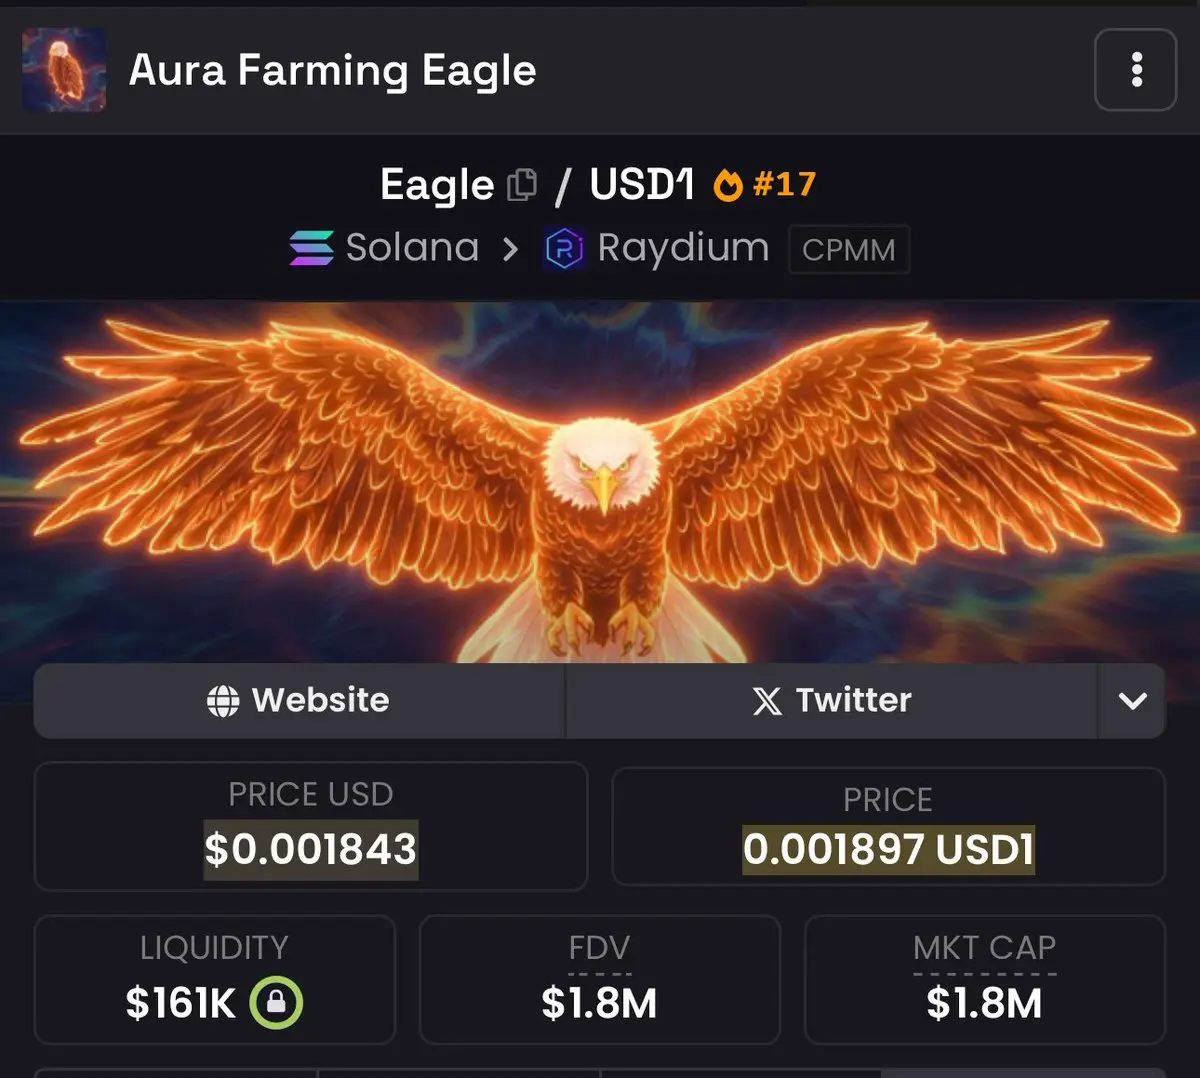Click the Raydium DEX logo
This screenshot has height=1078, width=1200.
click(564, 248)
